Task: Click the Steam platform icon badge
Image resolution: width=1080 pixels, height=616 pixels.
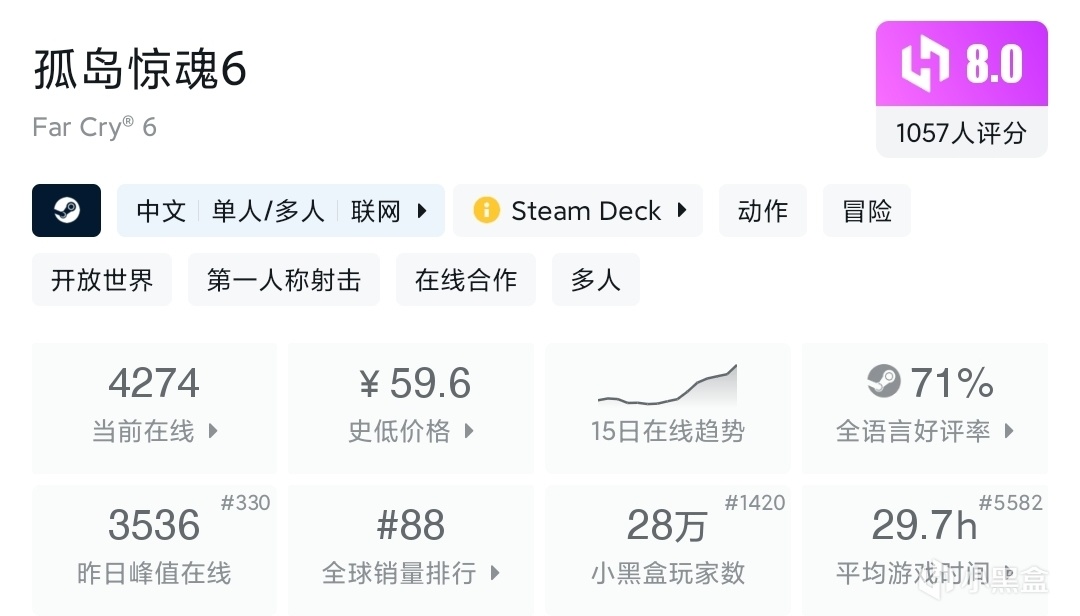Action: tap(66, 211)
